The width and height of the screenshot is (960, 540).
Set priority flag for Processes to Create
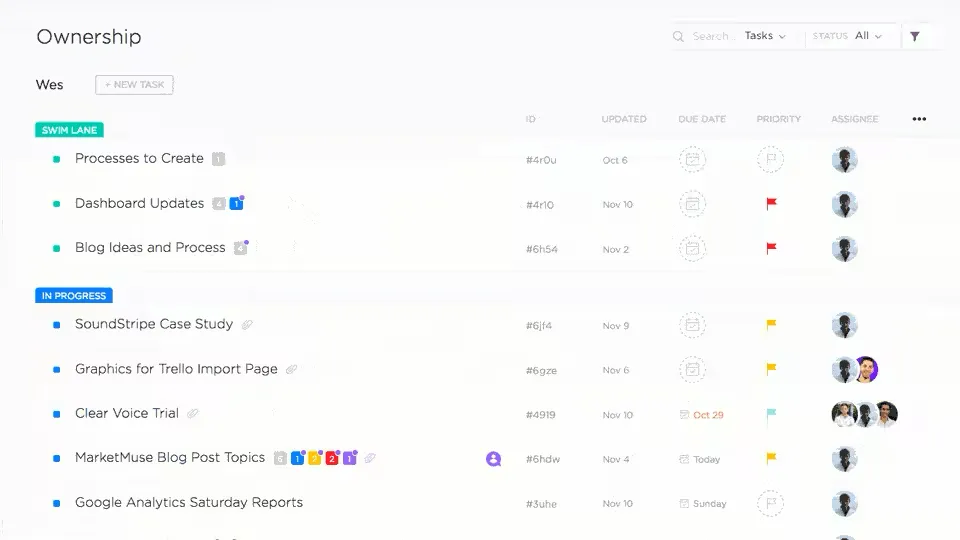771,160
